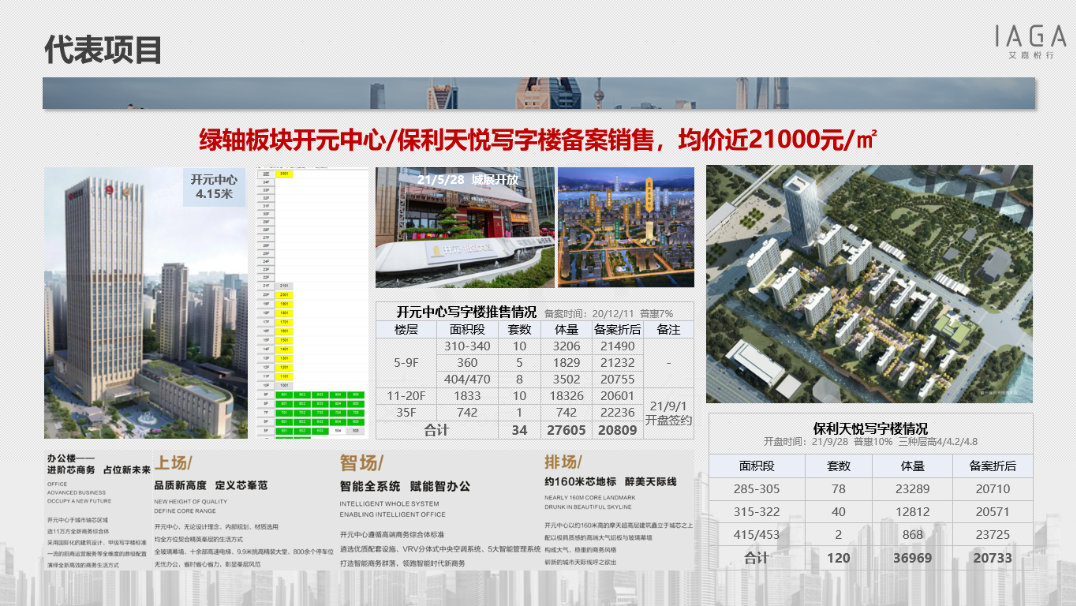Select the IAGA logo in the corner
Viewport: 1076px width, 606px height.
point(1031,41)
